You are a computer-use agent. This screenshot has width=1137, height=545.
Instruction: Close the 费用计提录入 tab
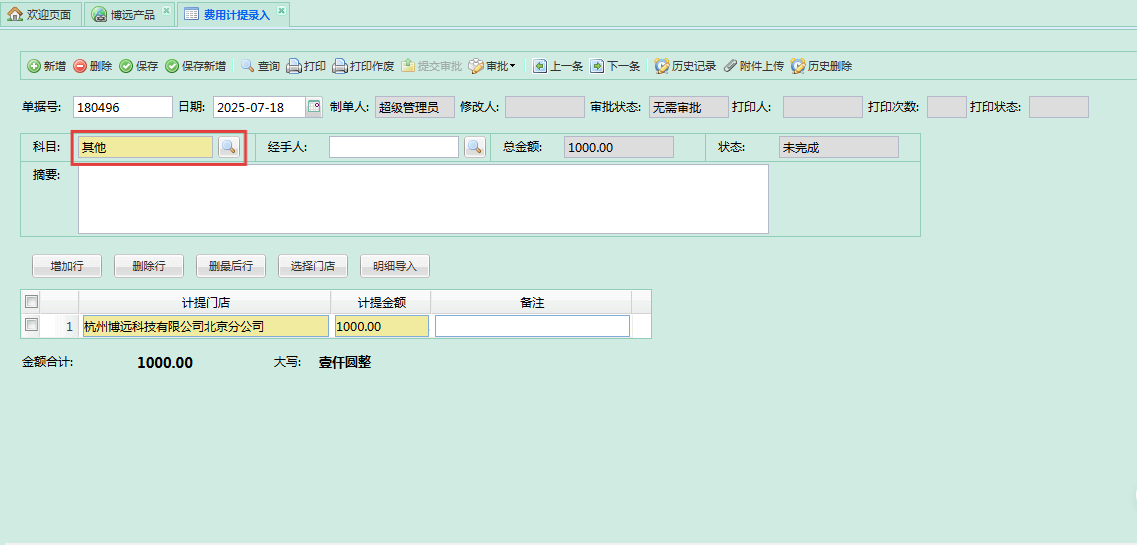click(281, 10)
